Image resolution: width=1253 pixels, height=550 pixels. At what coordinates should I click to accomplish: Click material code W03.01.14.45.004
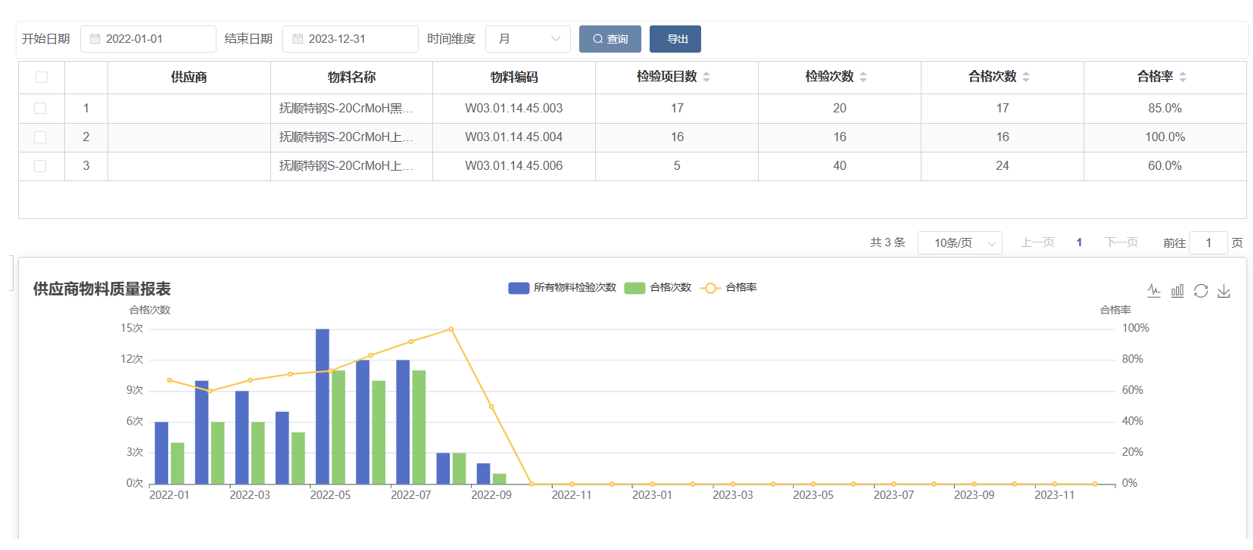coord(514,137)
